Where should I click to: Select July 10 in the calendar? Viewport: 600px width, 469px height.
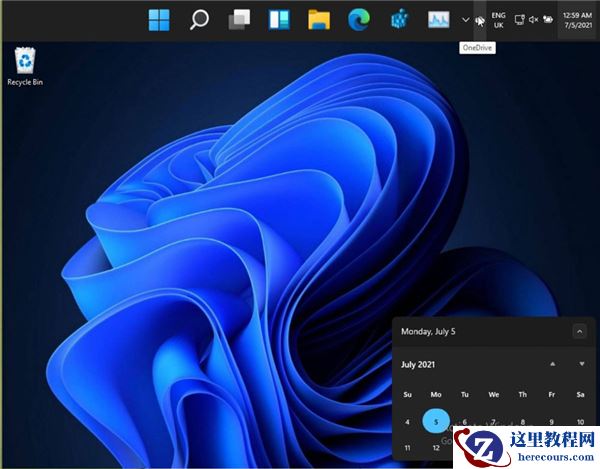[x=580, y=422]
